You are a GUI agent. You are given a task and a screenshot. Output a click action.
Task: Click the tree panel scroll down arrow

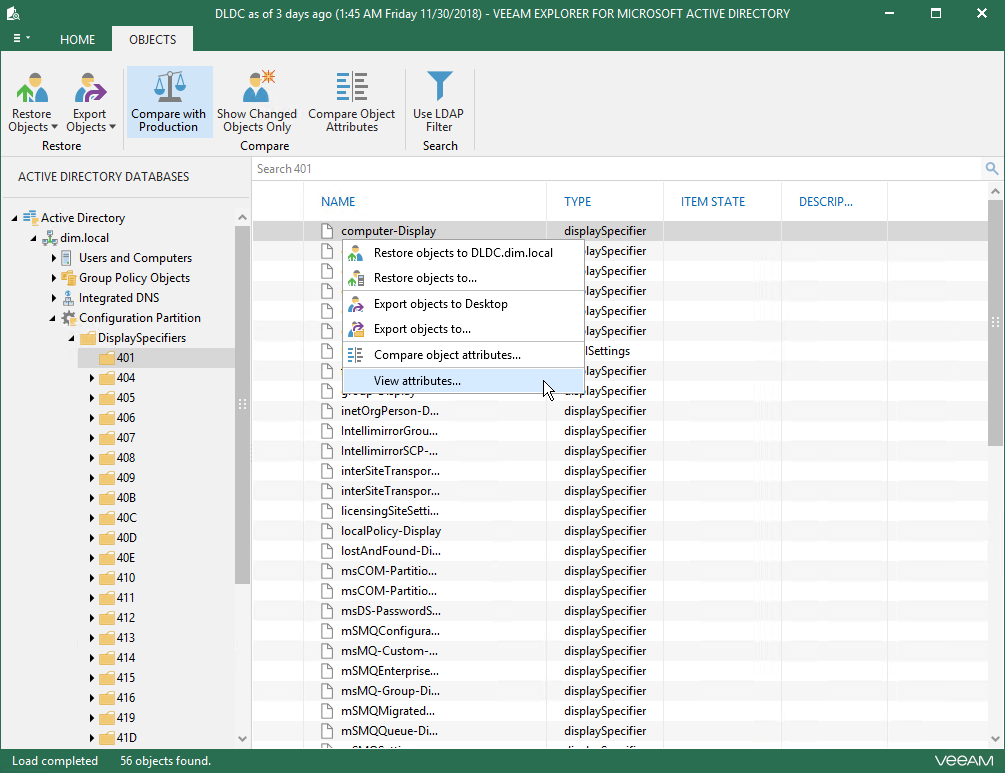pos(242,738)
